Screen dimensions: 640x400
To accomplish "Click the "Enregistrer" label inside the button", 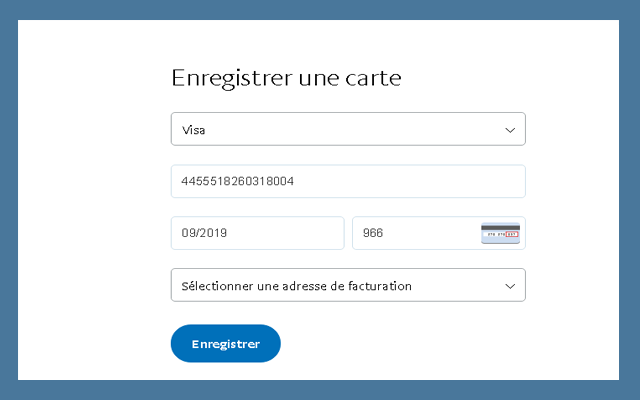I will click(x=225, y=344).
